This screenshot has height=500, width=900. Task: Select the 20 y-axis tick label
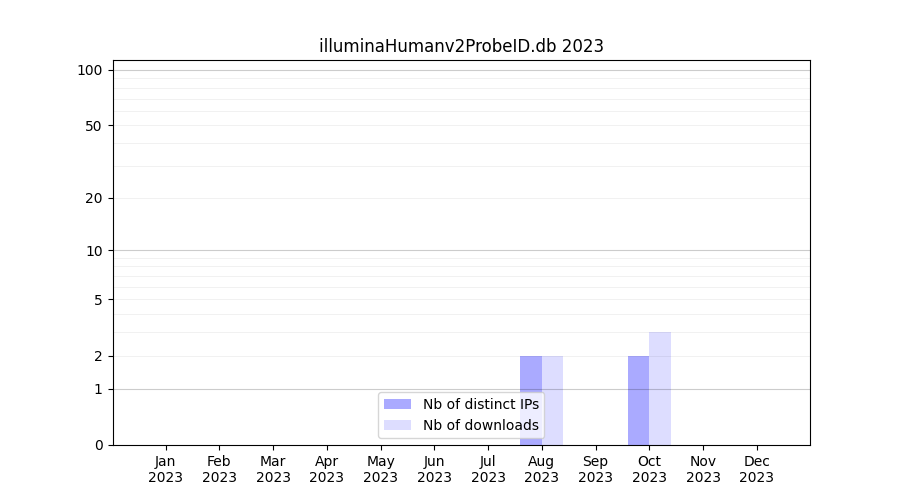click(94, 198)
